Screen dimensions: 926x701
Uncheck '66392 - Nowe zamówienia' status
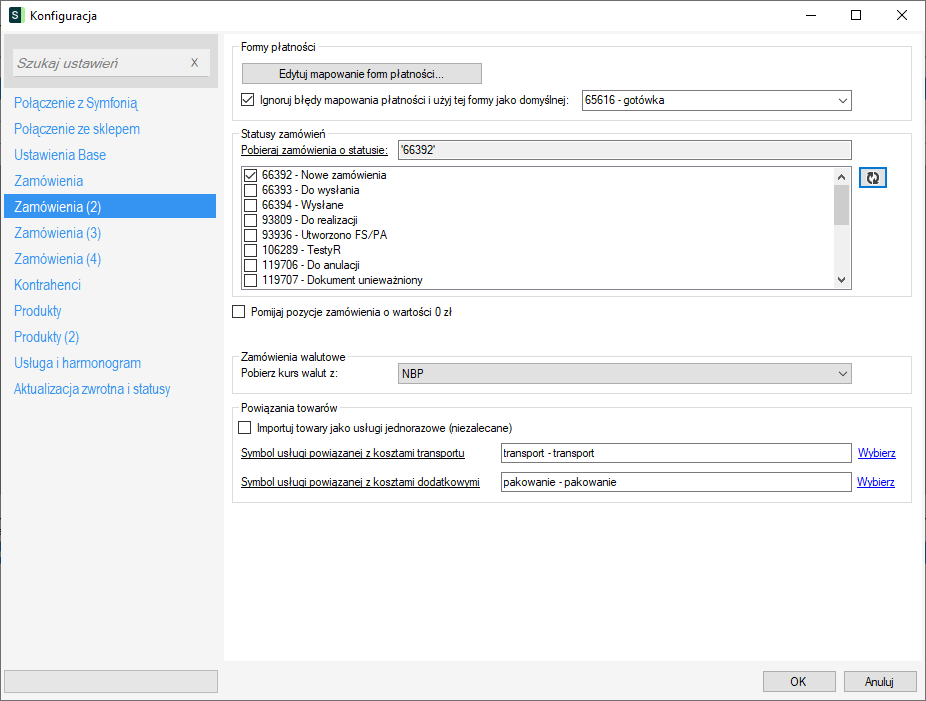250,175
